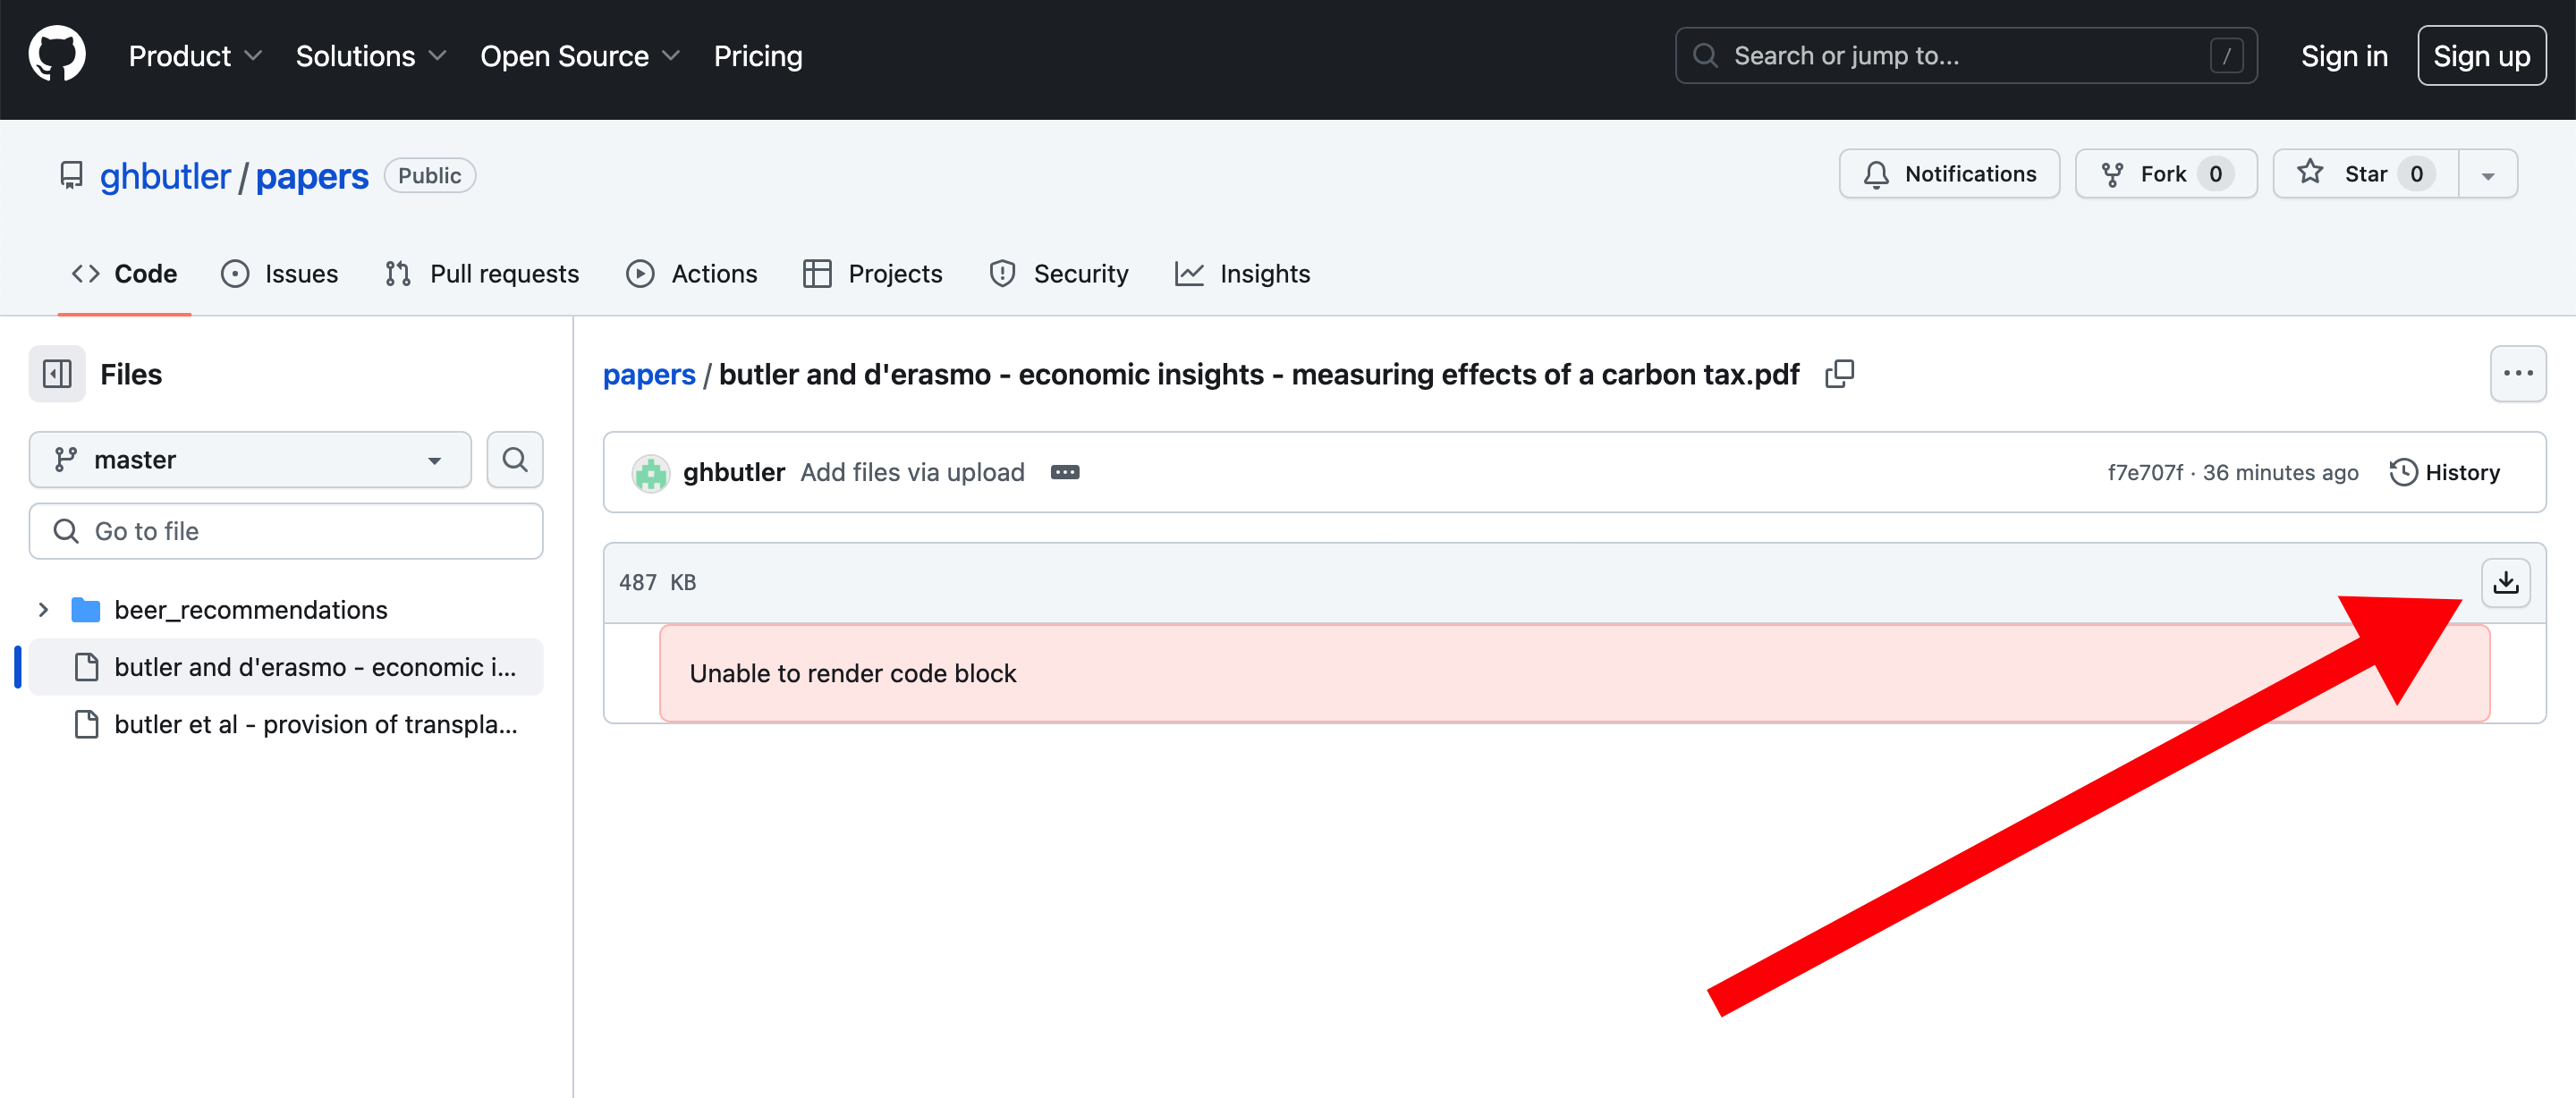Copy the file path icon
The image size is (2576, 1098).
coord(1839,374)
